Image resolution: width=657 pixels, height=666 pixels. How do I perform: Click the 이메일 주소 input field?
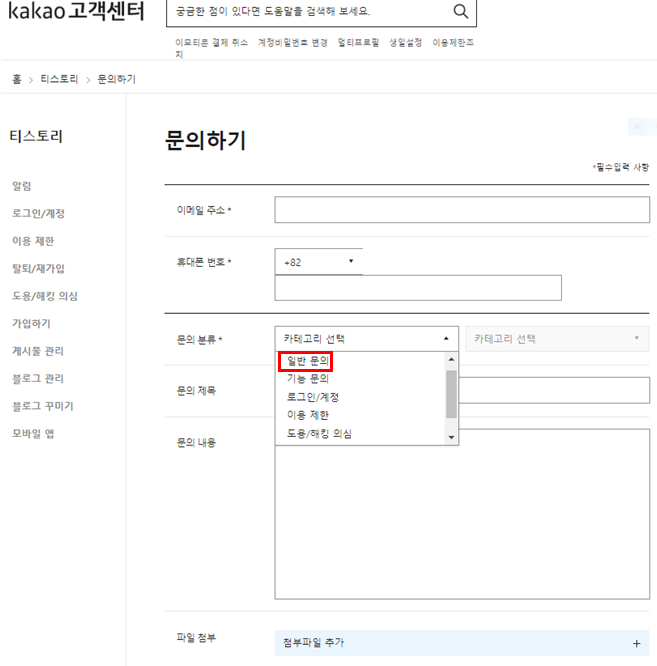(462, 209)
